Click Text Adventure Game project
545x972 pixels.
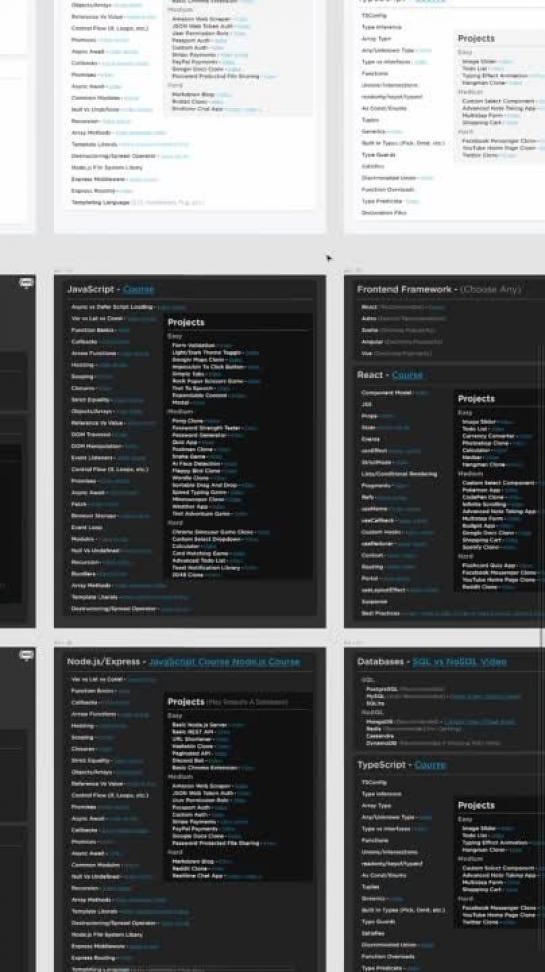202,514
